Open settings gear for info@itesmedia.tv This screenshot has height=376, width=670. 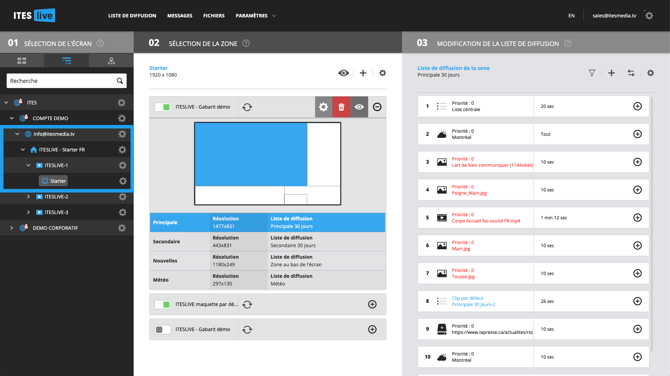122,134
